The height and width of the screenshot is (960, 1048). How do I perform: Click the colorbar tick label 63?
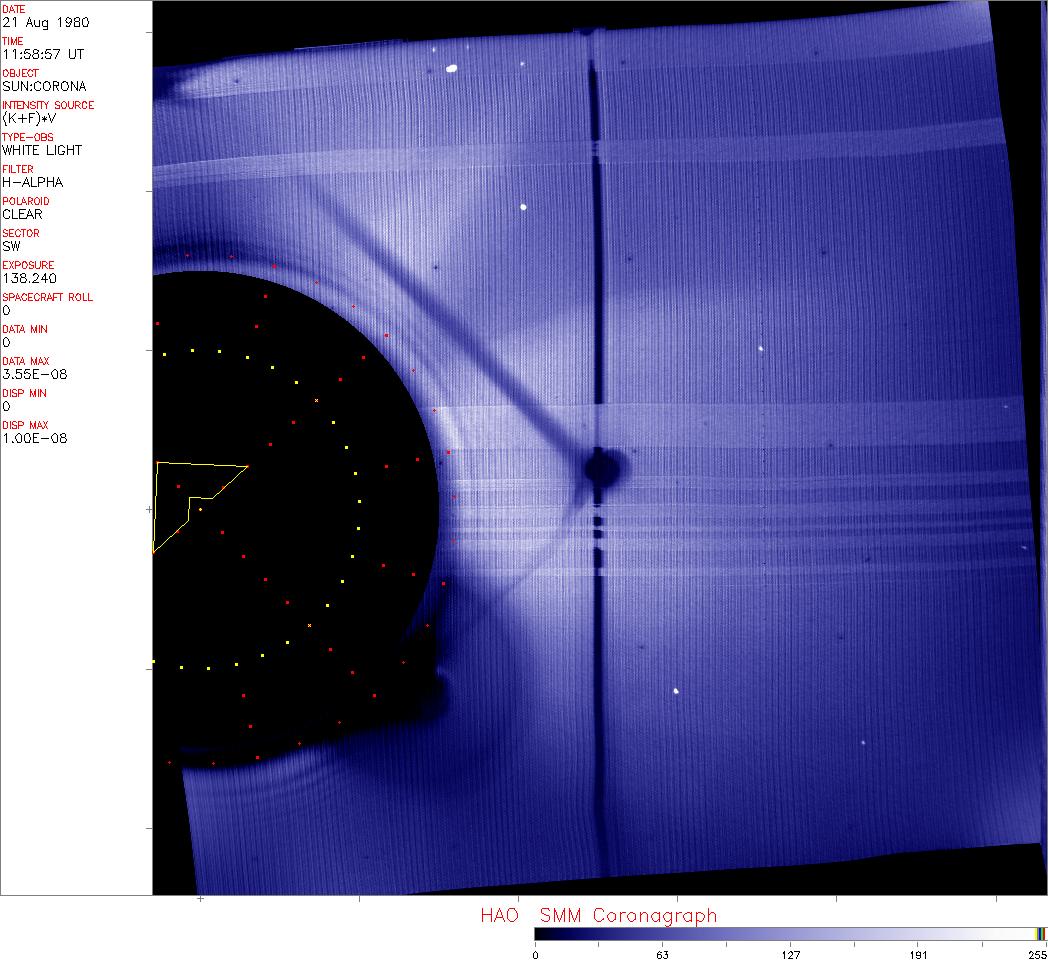[661, 954]
